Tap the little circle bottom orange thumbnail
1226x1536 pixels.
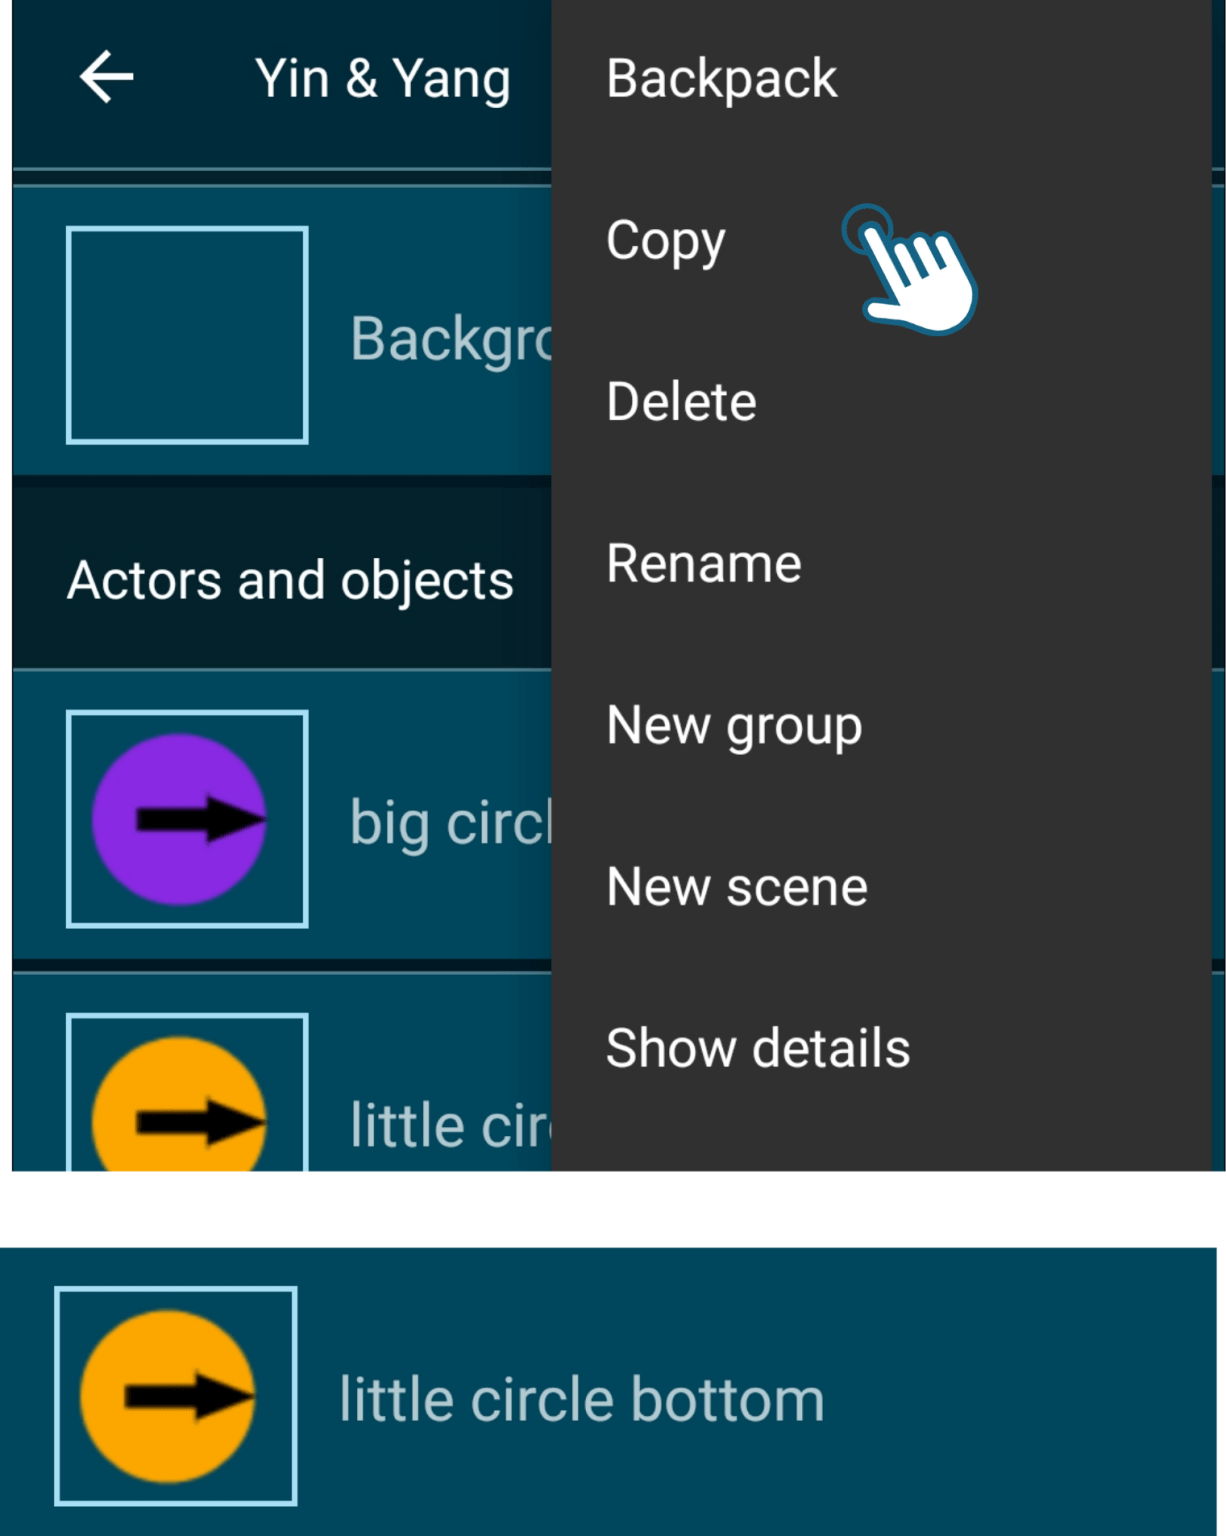[175, 1396]
